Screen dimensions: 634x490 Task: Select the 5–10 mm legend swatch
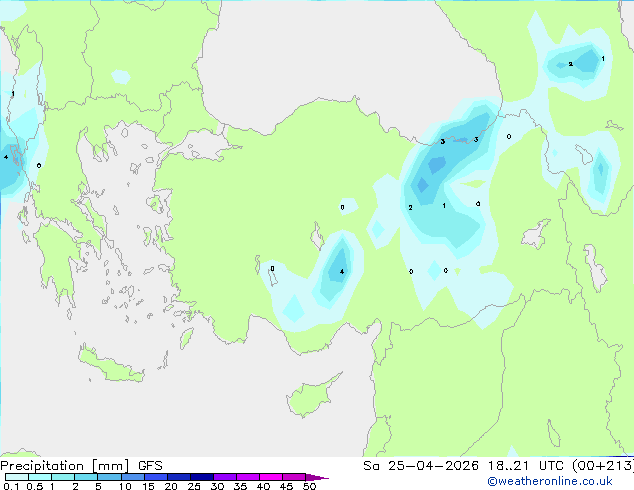(109, 477)
